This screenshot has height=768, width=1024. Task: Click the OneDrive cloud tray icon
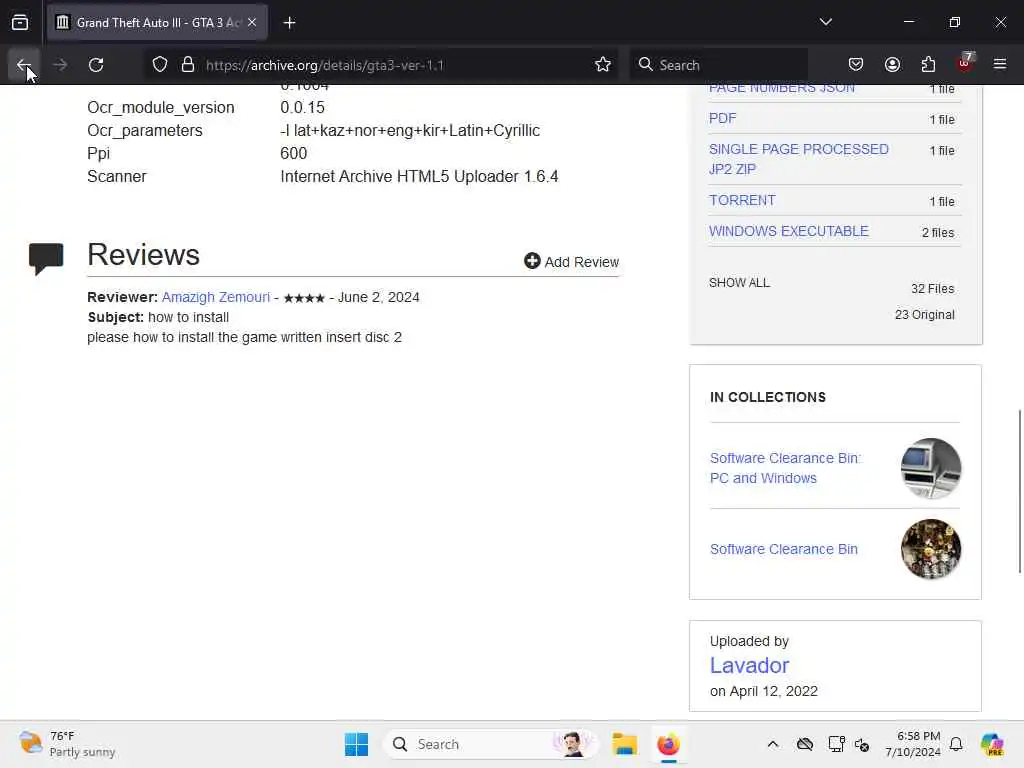point(805,744)
